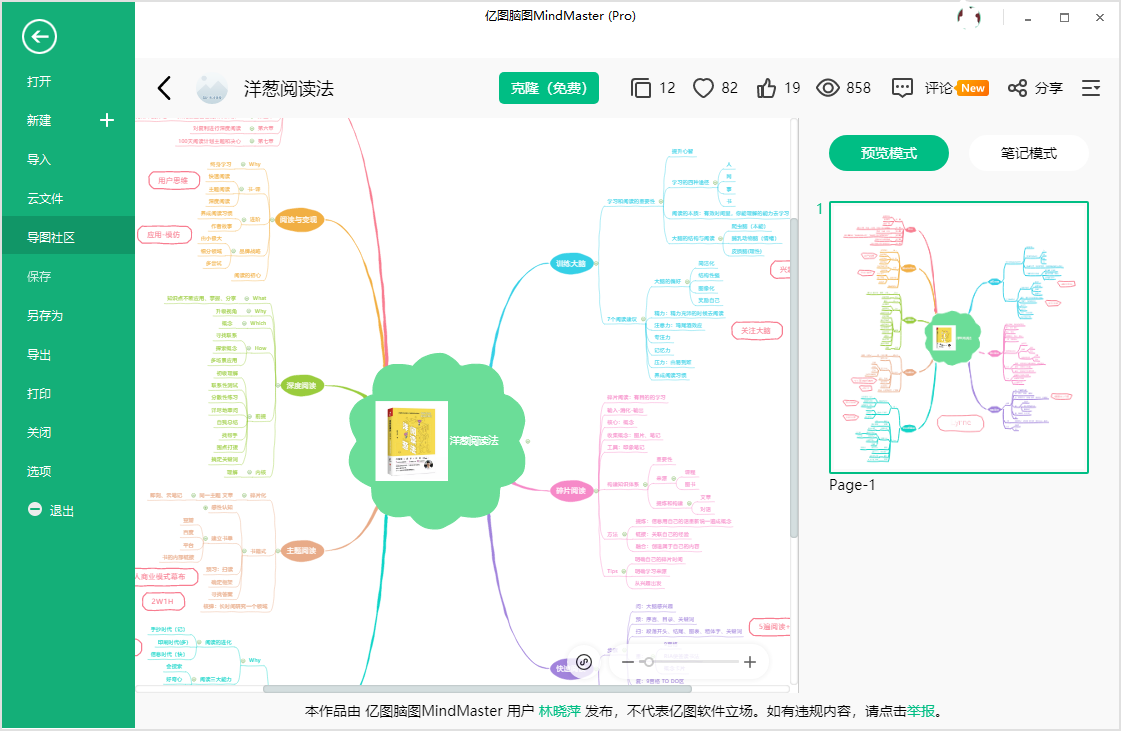Select the 用户思维 callout
This screenshot has width=1121, height=731.
[x=174, y=180]
